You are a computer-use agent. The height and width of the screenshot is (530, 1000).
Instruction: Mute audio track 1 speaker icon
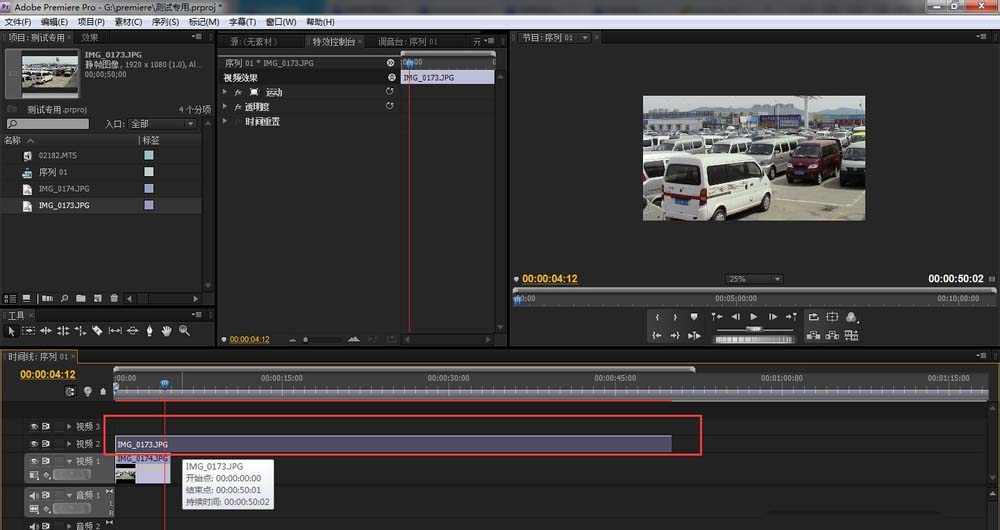tap(34, 495)
